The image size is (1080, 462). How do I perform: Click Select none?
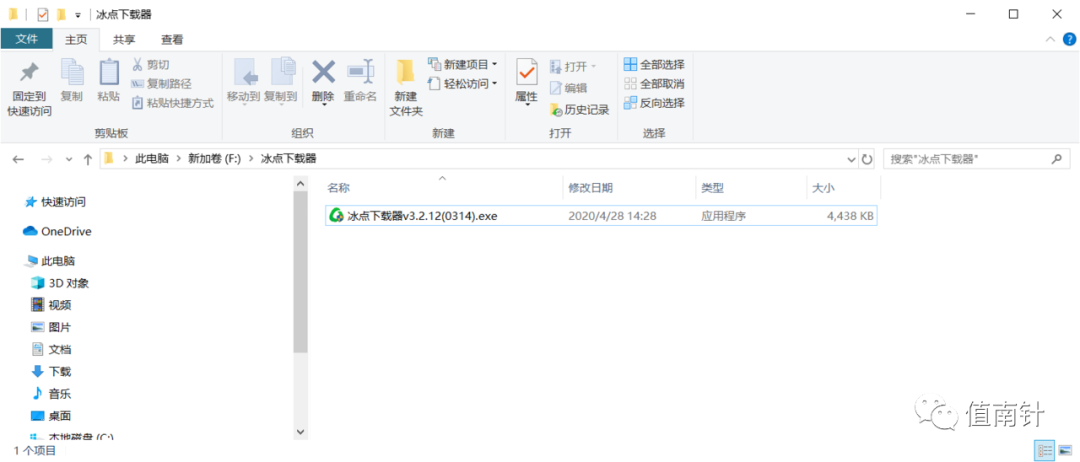click(x=654, y=84)
